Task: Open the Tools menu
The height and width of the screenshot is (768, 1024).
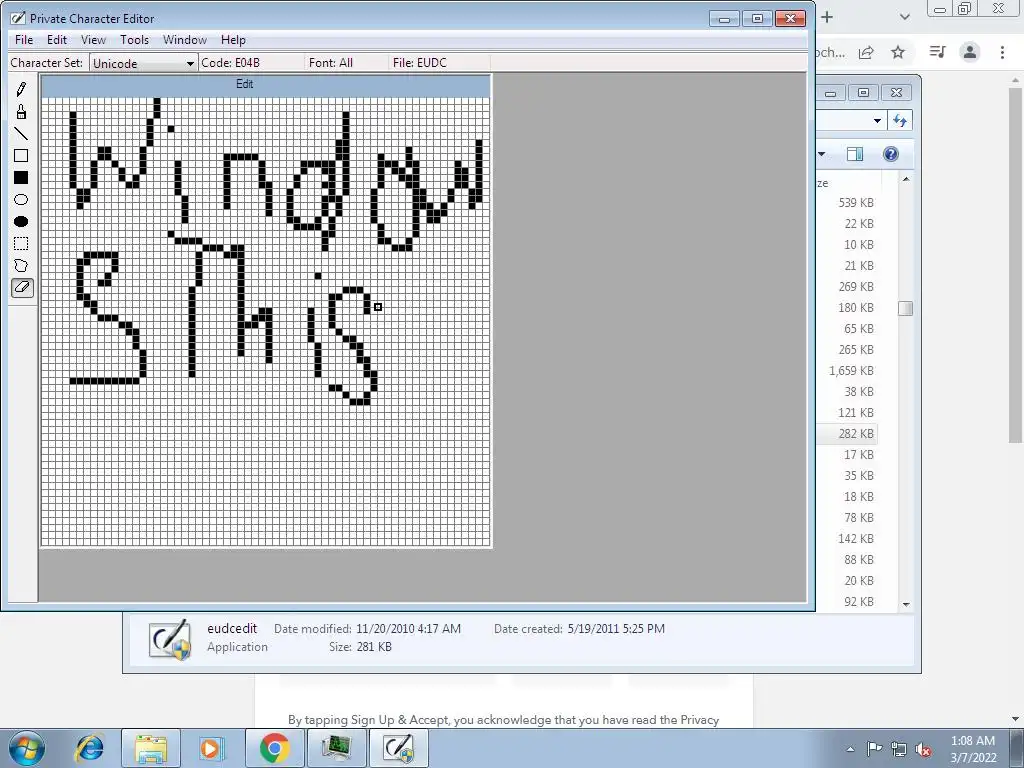Action: pyautogui.click(x=135, y=40)
